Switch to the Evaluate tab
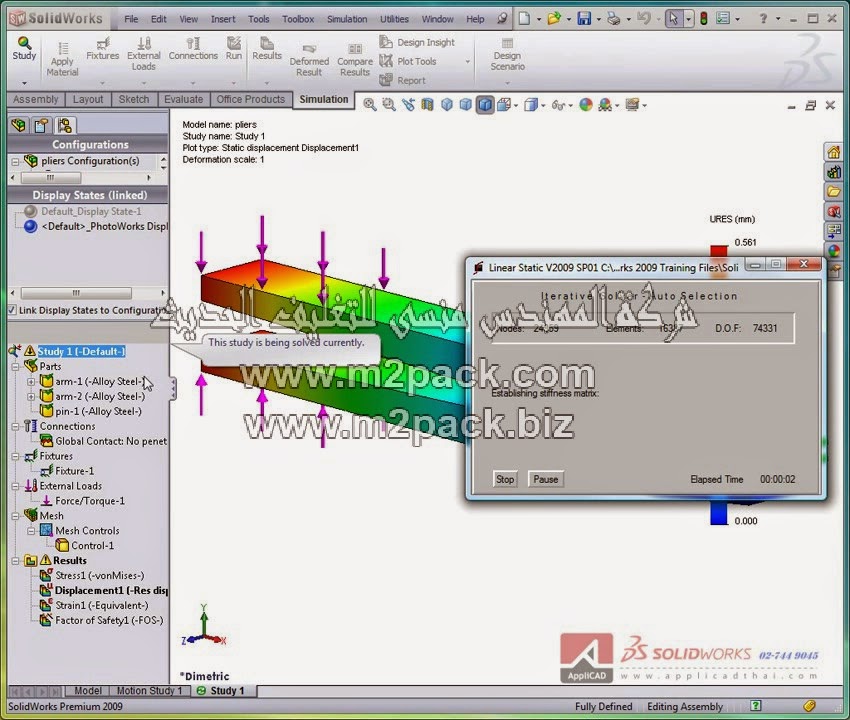850x720 pixels. 183,99
